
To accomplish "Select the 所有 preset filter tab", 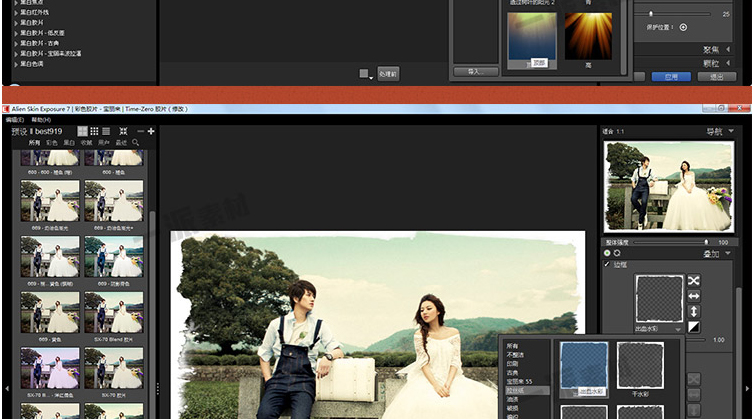I will pyautogui.click(x=34, y=143).
